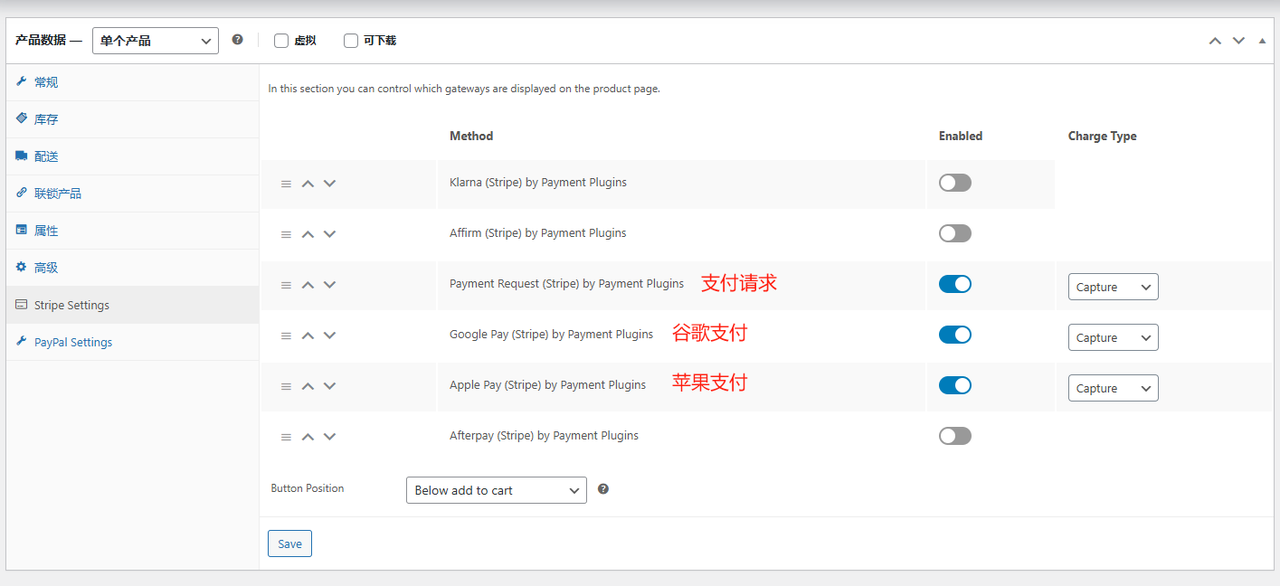Collapse the 产品数据 panel triangle
The height and width of the screenshot is (586, 1280).
coord(1260,41)
